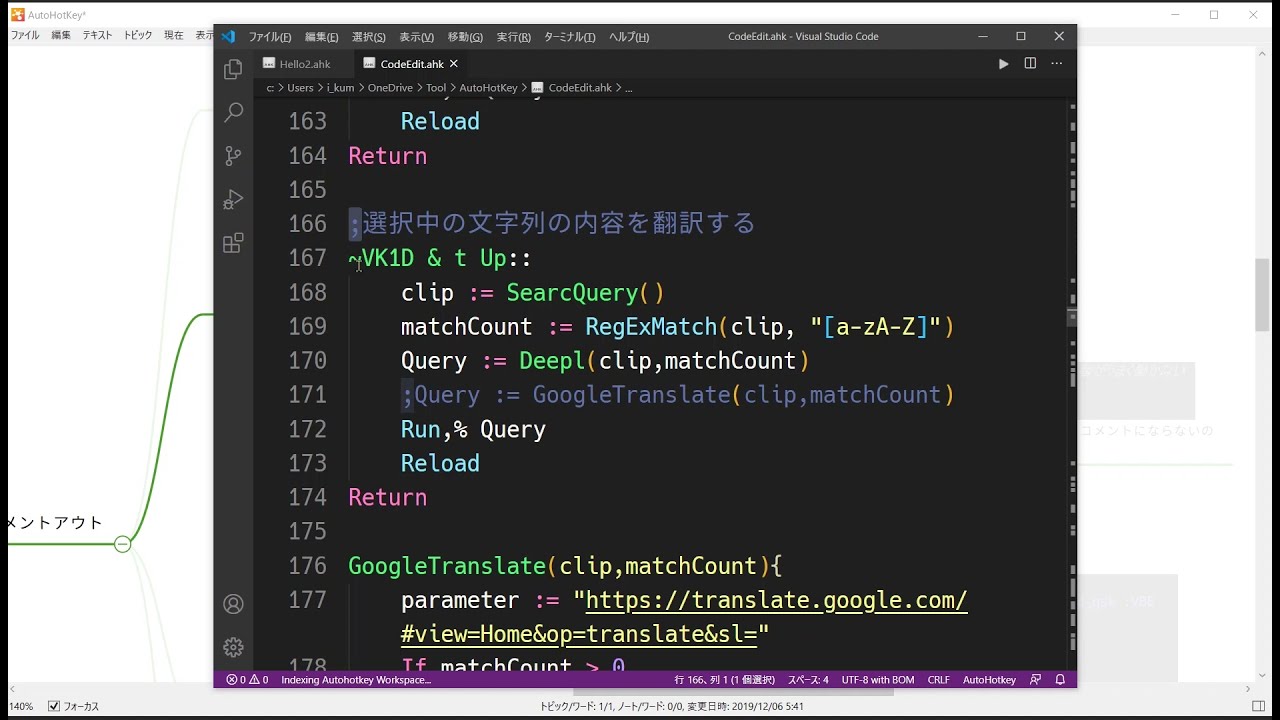Viewport: 1280px width, 720px height.
Task: Open the editor More Actions ellipsis
Action: point(1056,64)
